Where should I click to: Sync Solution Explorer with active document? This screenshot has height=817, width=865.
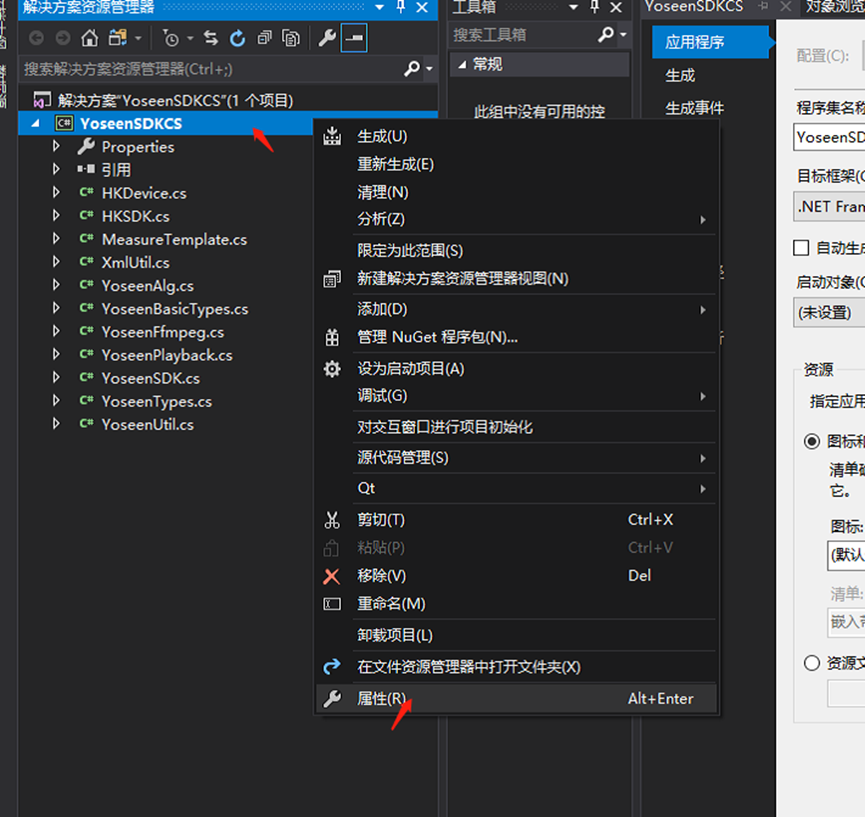point(211,38)
